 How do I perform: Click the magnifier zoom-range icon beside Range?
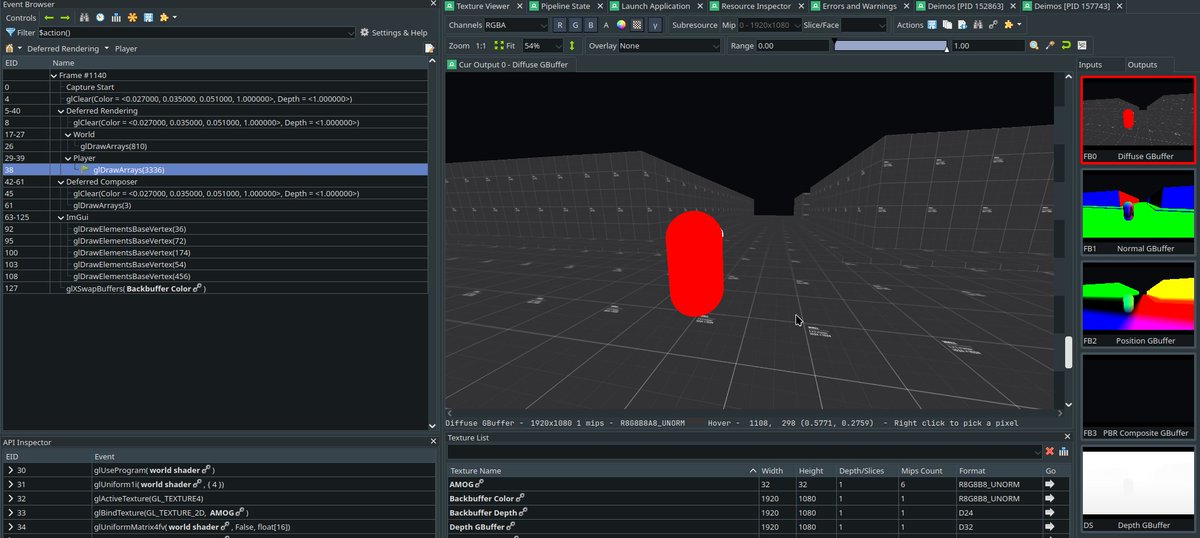click(1034, 46)
